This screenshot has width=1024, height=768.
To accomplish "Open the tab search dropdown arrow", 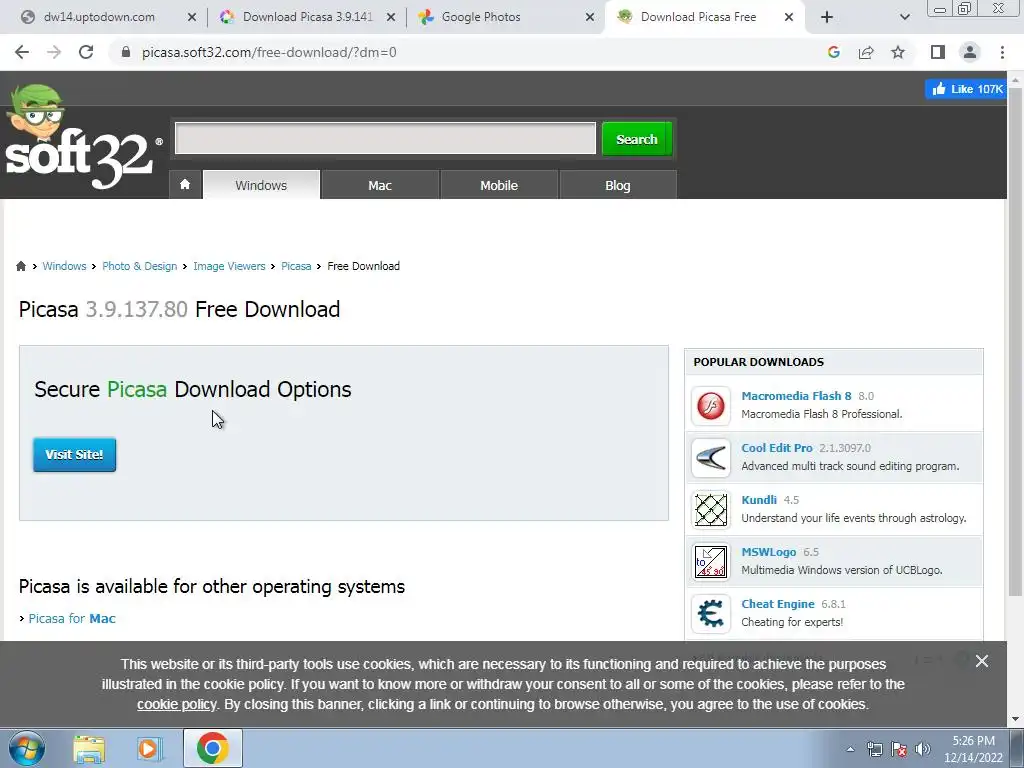I will pos(904,17).
